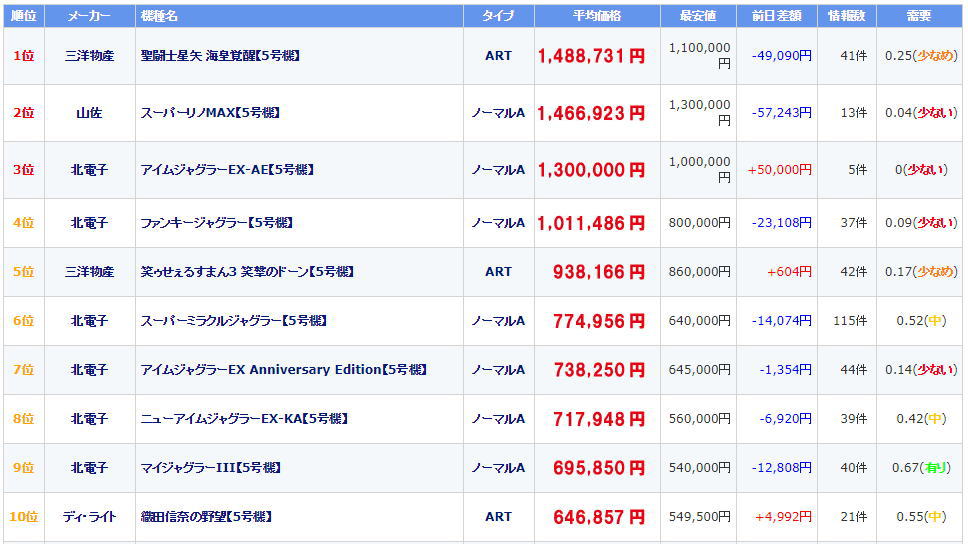This screenshot has width=968, height=544.
Task: Open 織田信奈の野望【5号機】 link
Action: coord(206,516)
